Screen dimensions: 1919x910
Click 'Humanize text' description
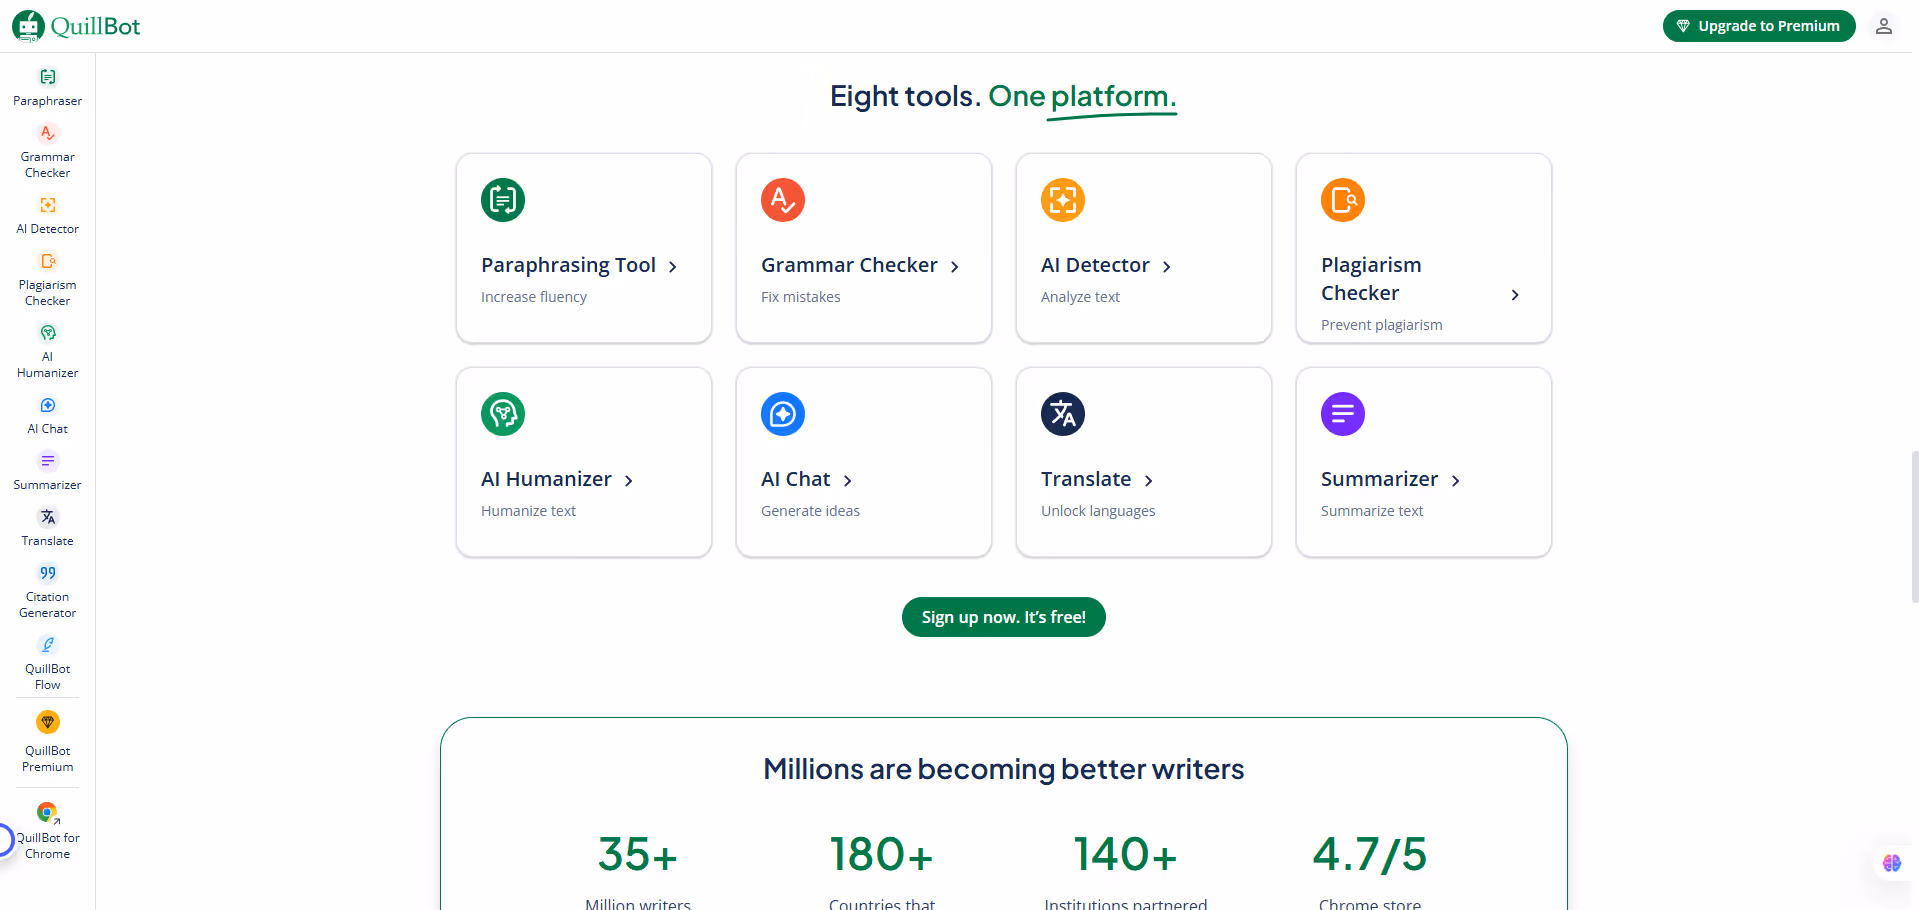pyautogui.click(x=528, y=511)
